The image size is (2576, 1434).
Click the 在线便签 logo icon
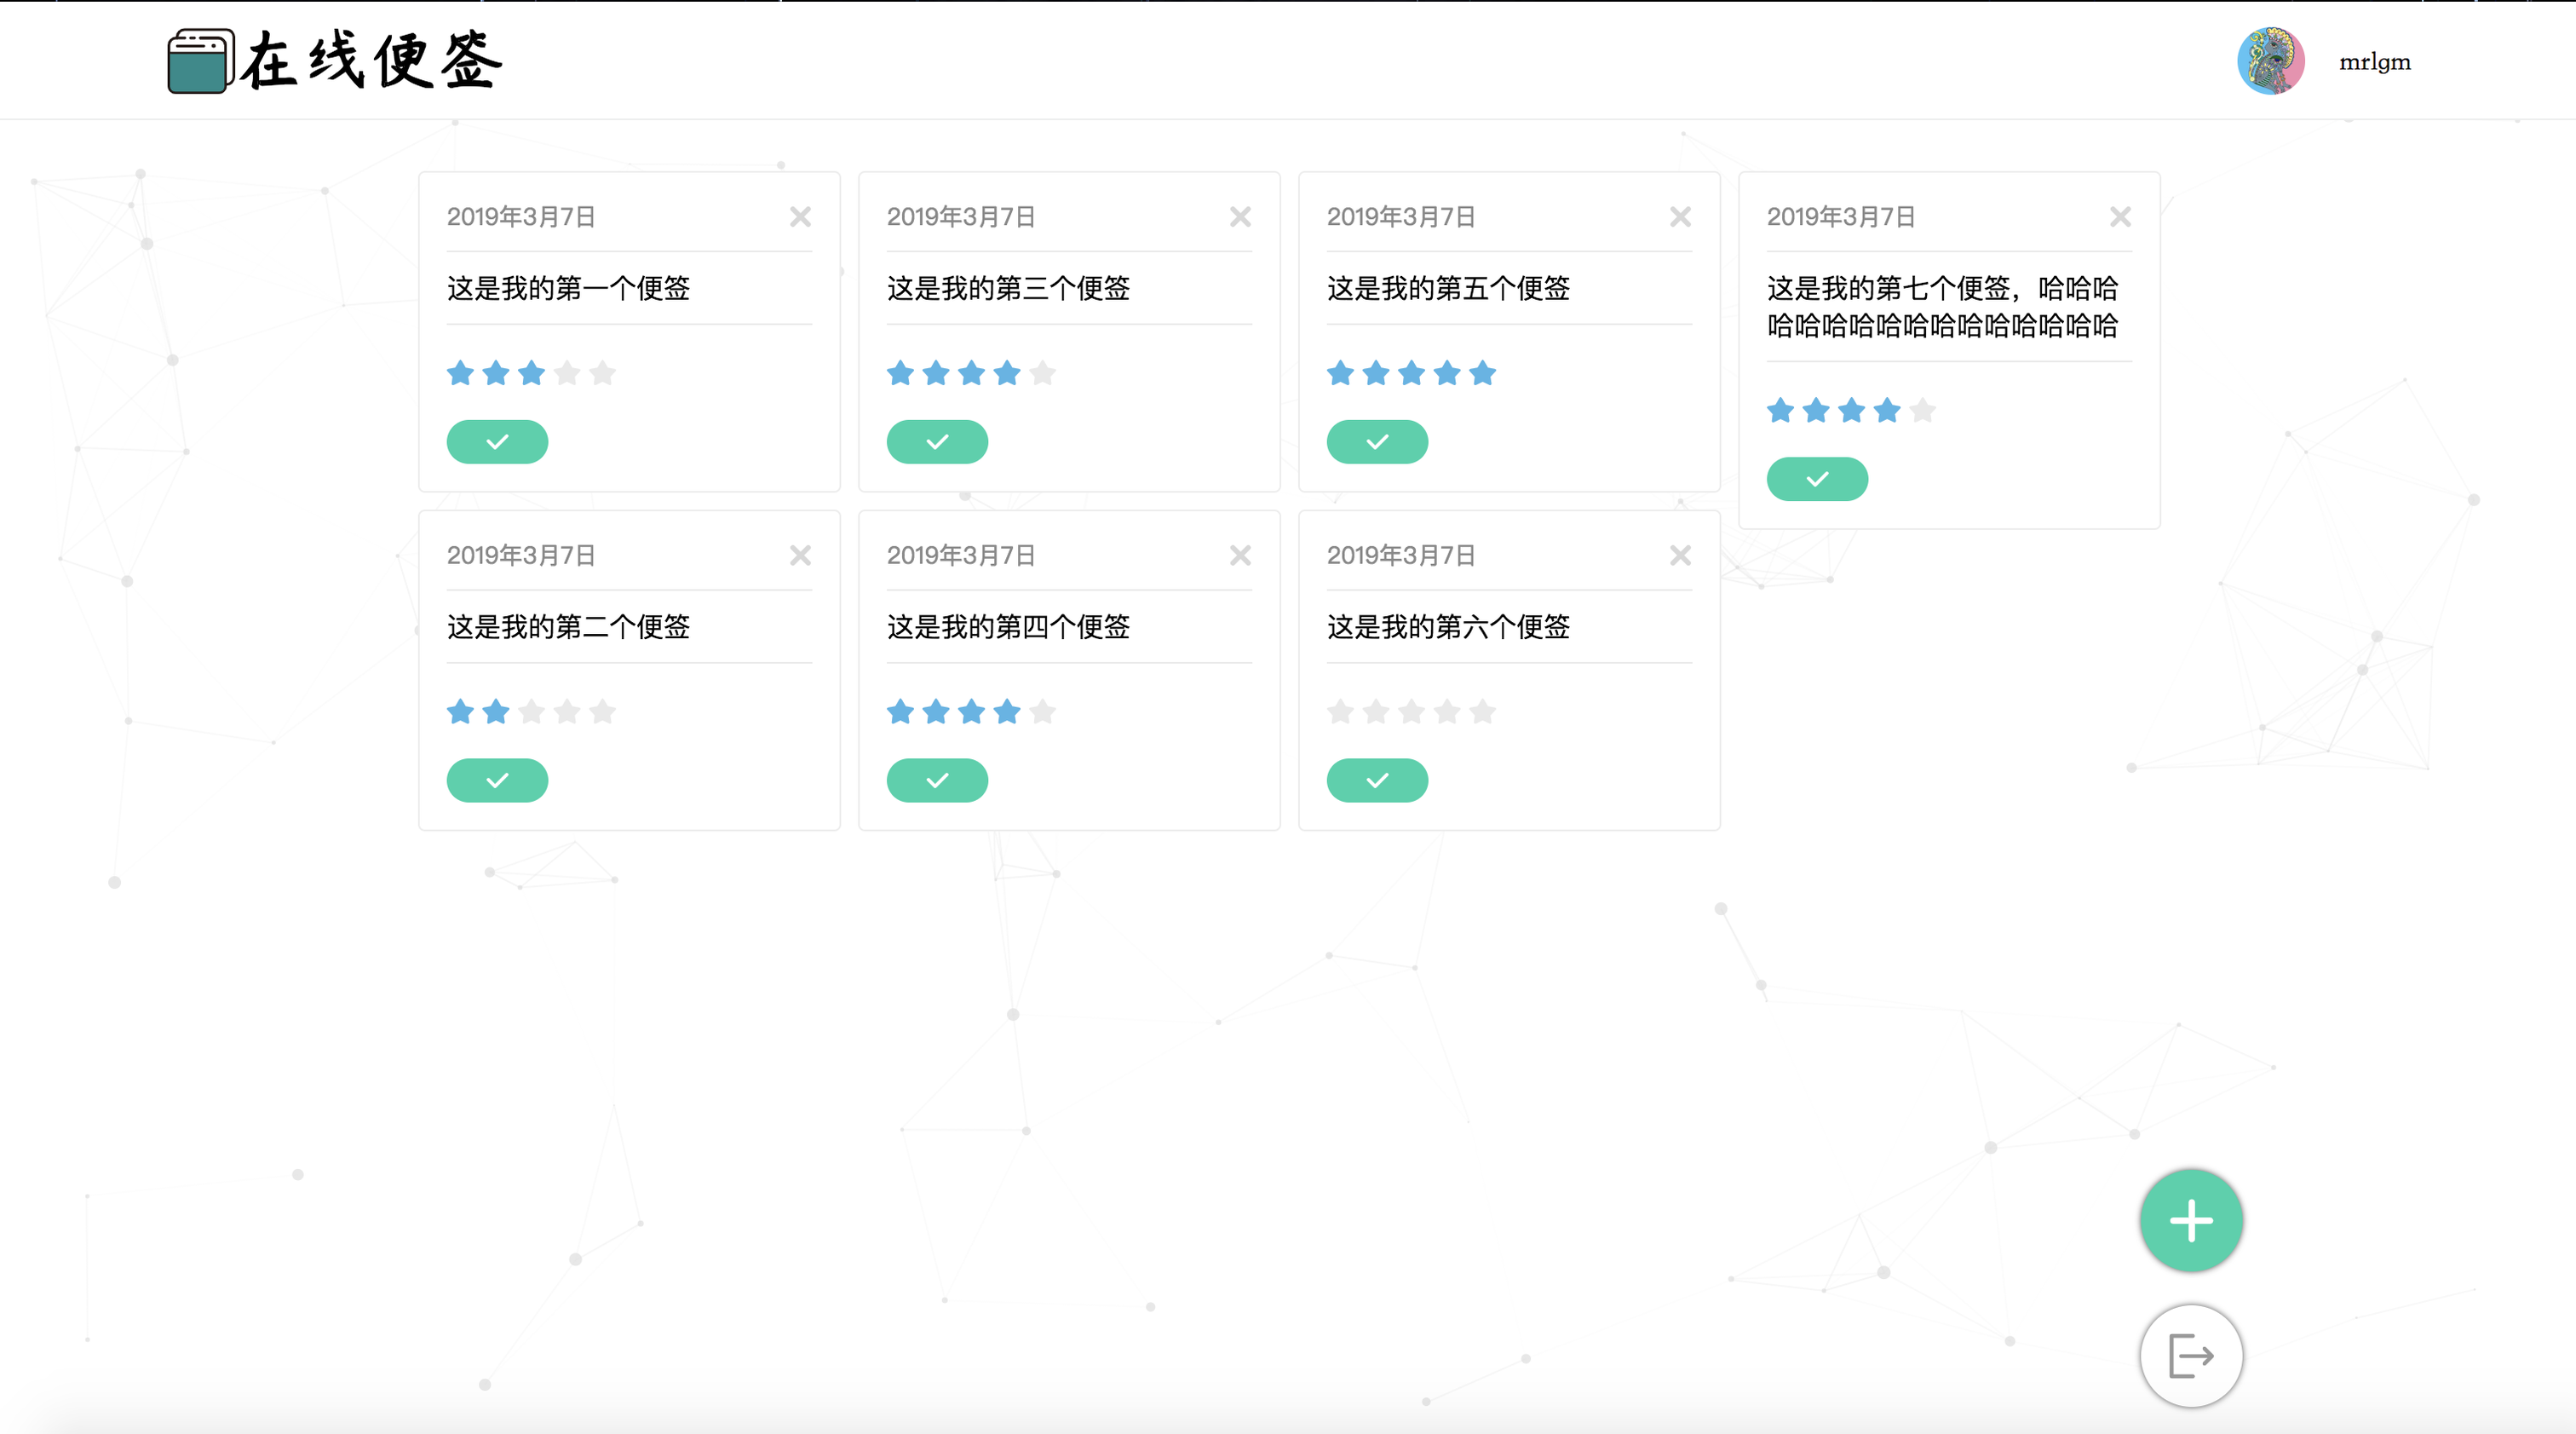click(201, 62)
